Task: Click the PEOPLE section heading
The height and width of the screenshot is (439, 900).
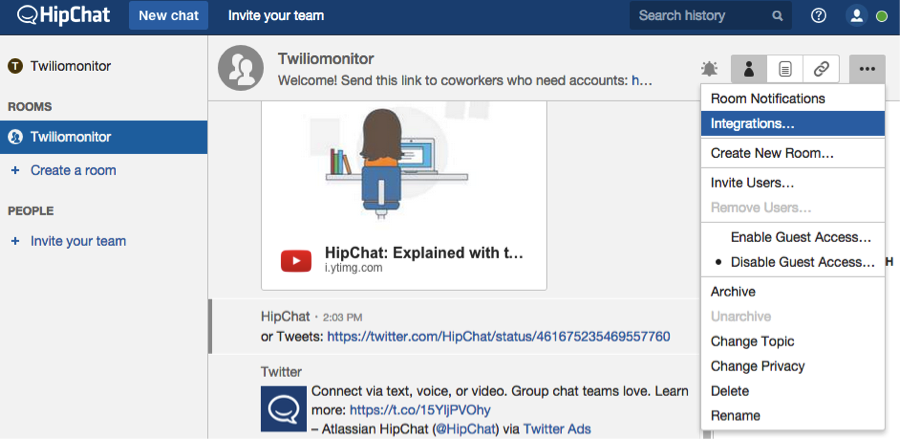Action: click(30, 211)
